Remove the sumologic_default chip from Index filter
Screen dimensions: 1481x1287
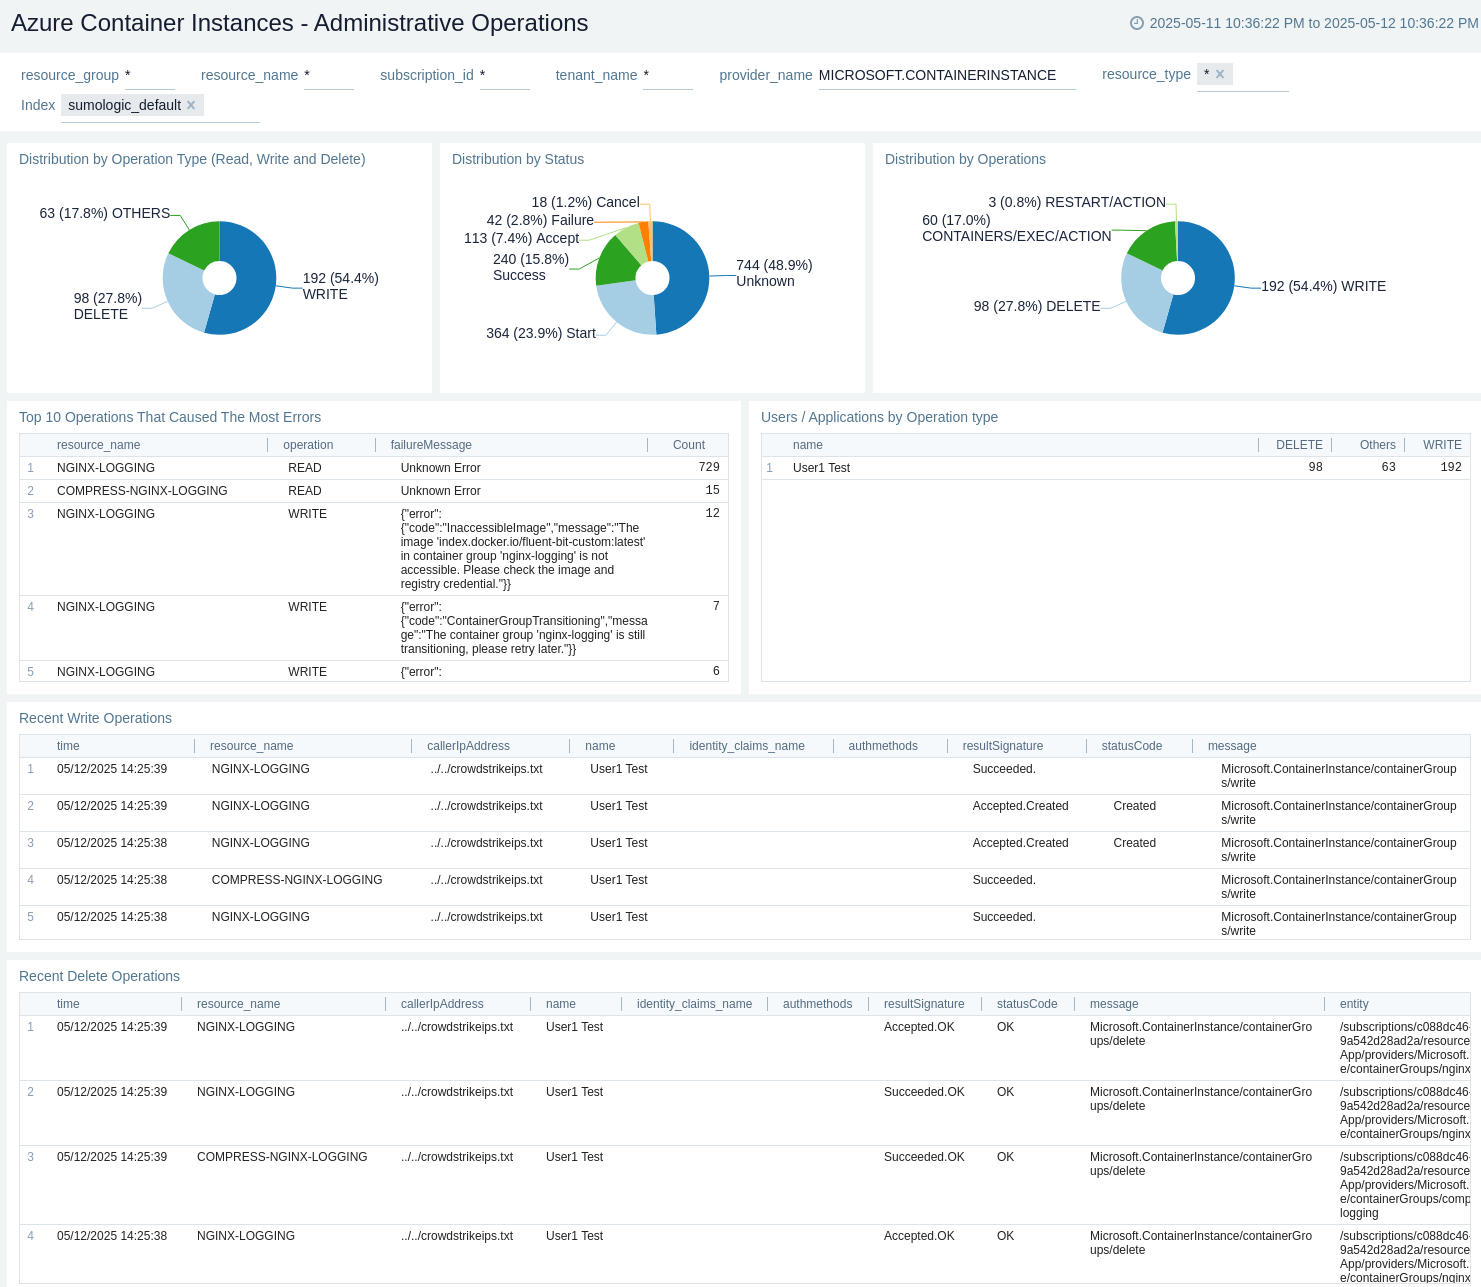(x=191, y=105)
